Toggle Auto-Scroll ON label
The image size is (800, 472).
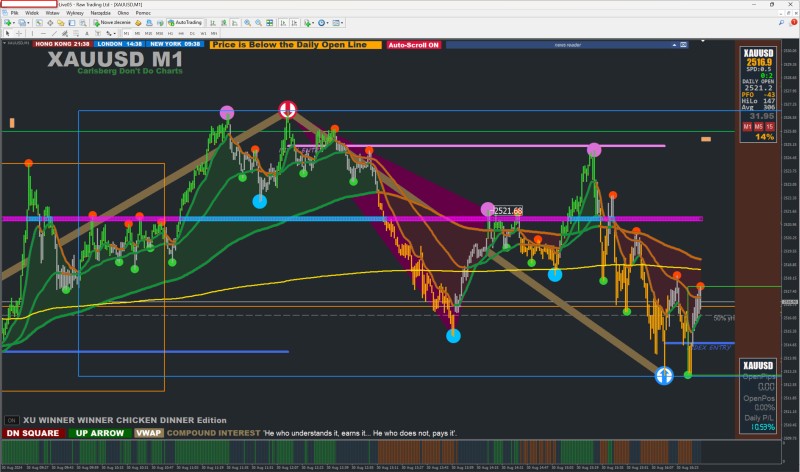click(413, 45)
